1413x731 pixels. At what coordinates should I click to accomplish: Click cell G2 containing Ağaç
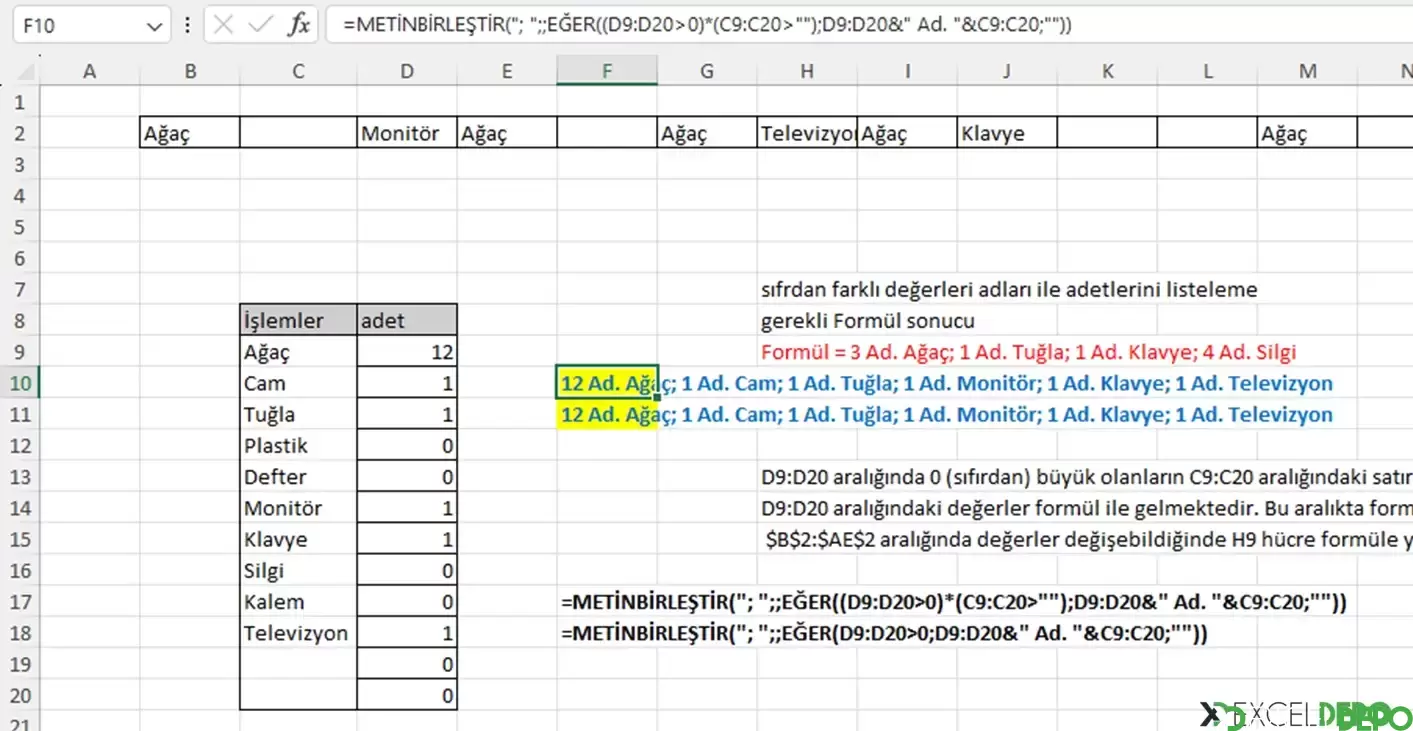[x=707, y=133]
